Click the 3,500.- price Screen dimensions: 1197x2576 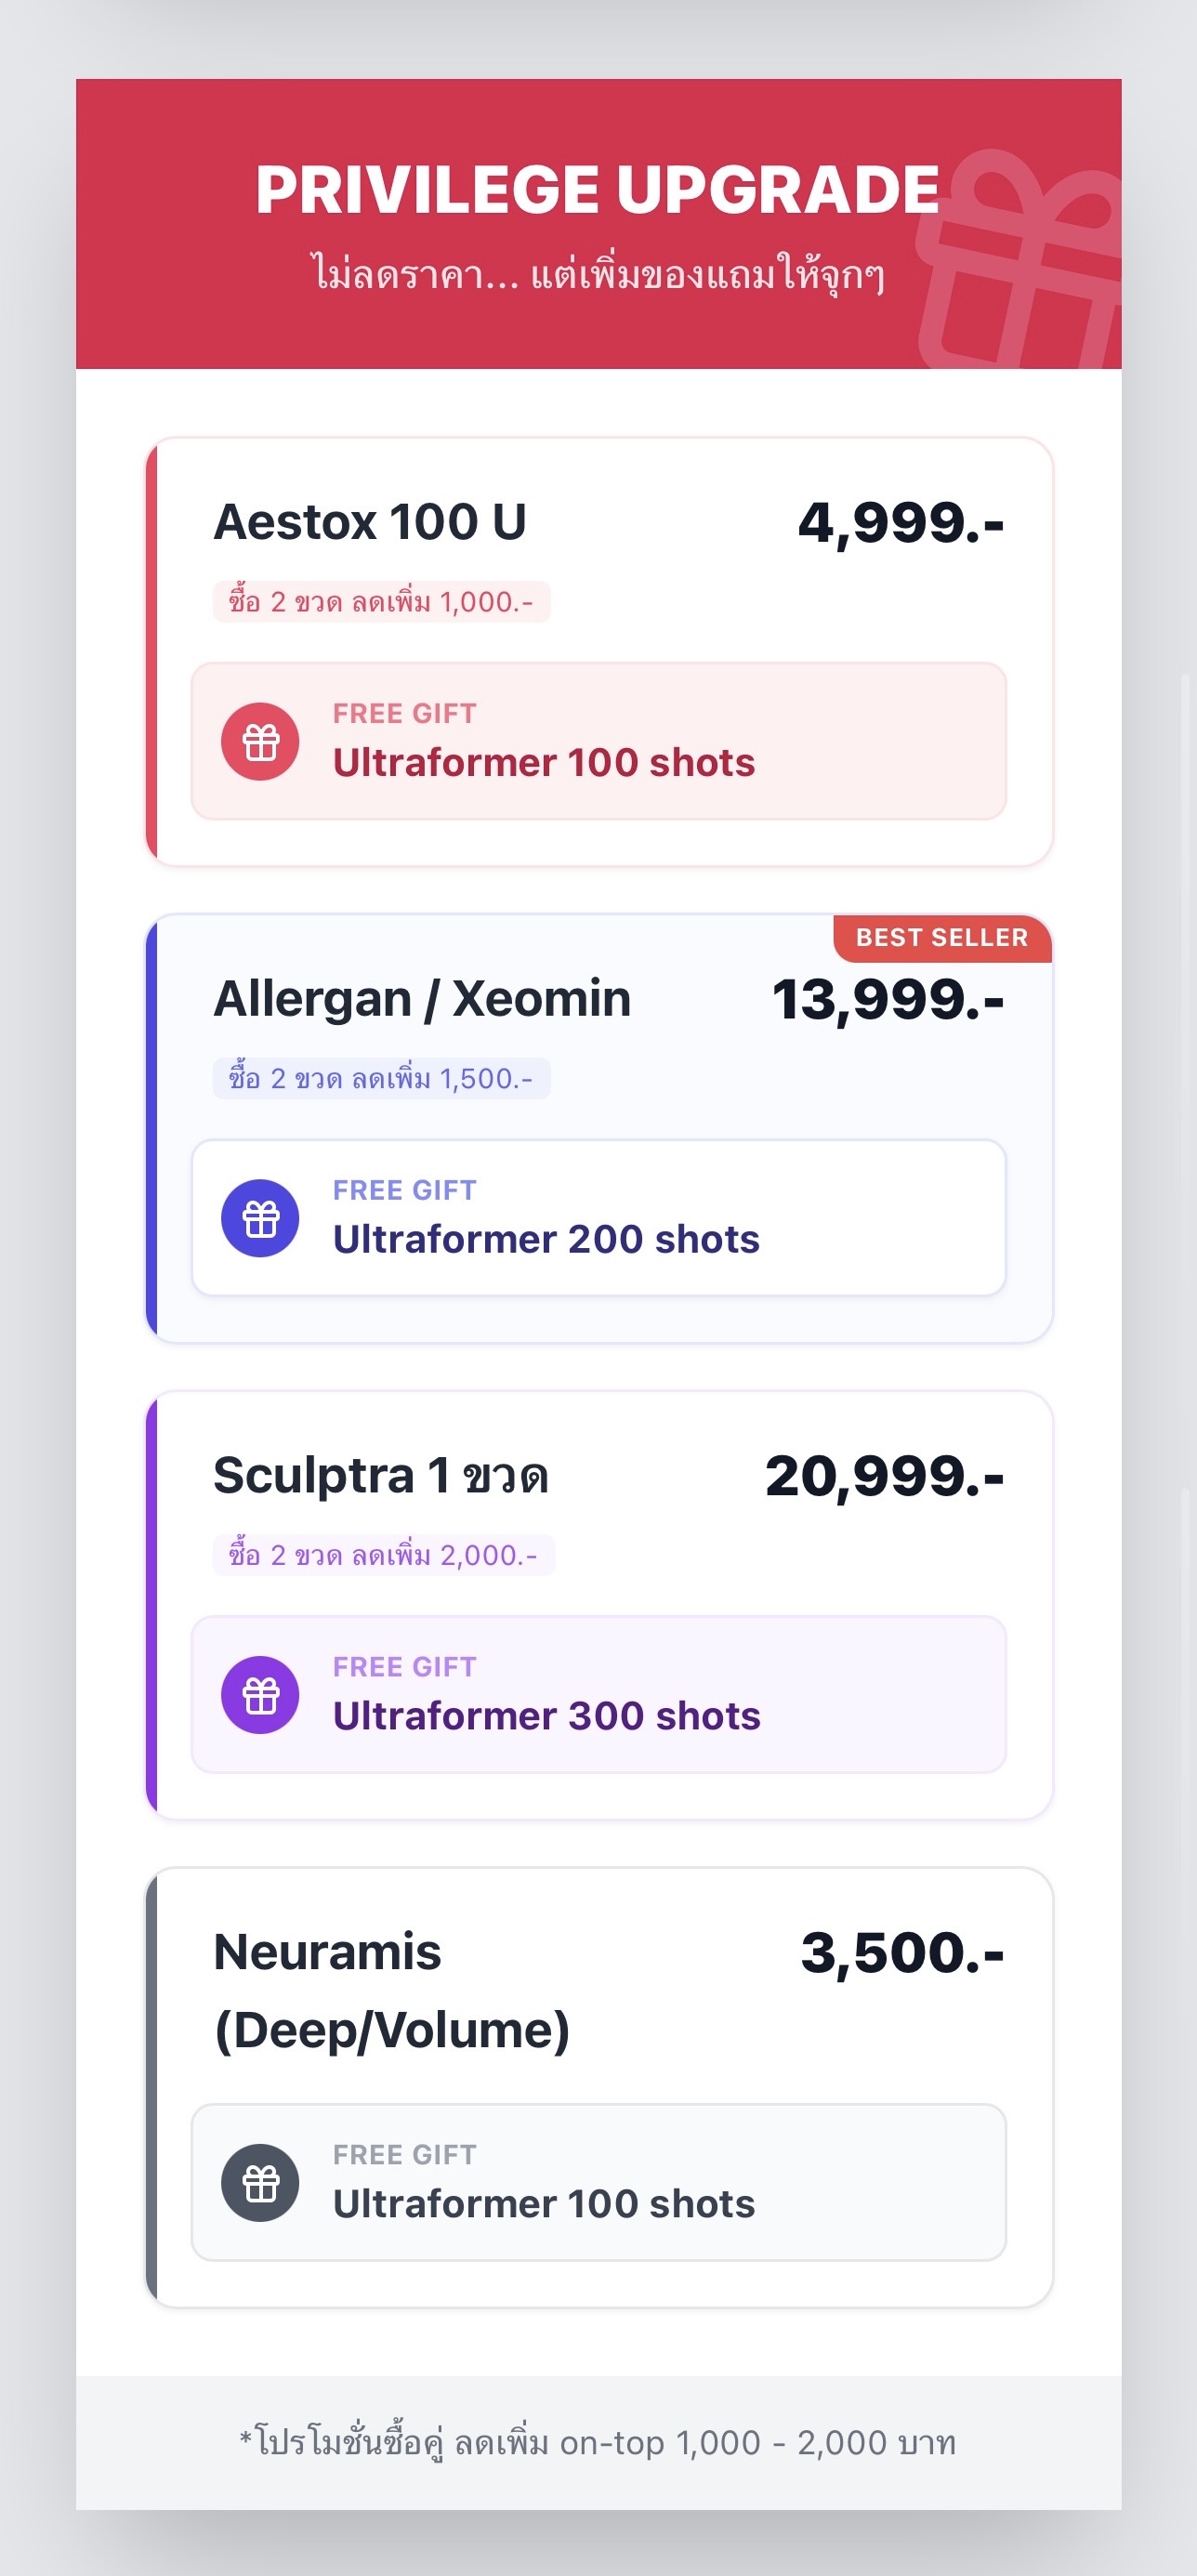[902, 1953]
